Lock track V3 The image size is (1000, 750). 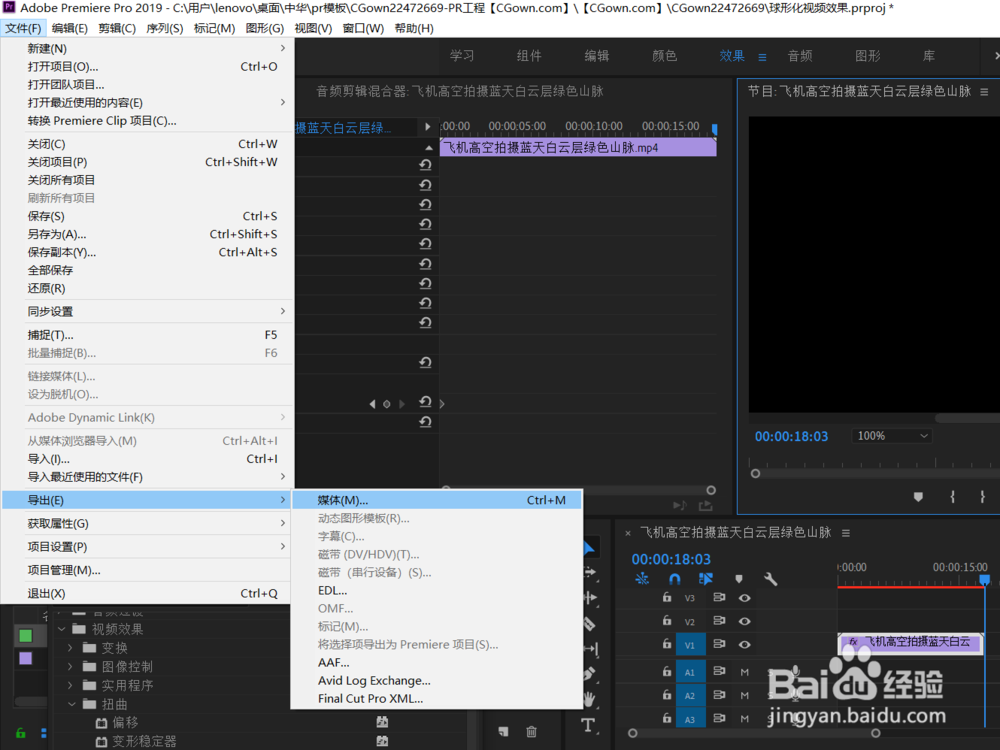666,598
